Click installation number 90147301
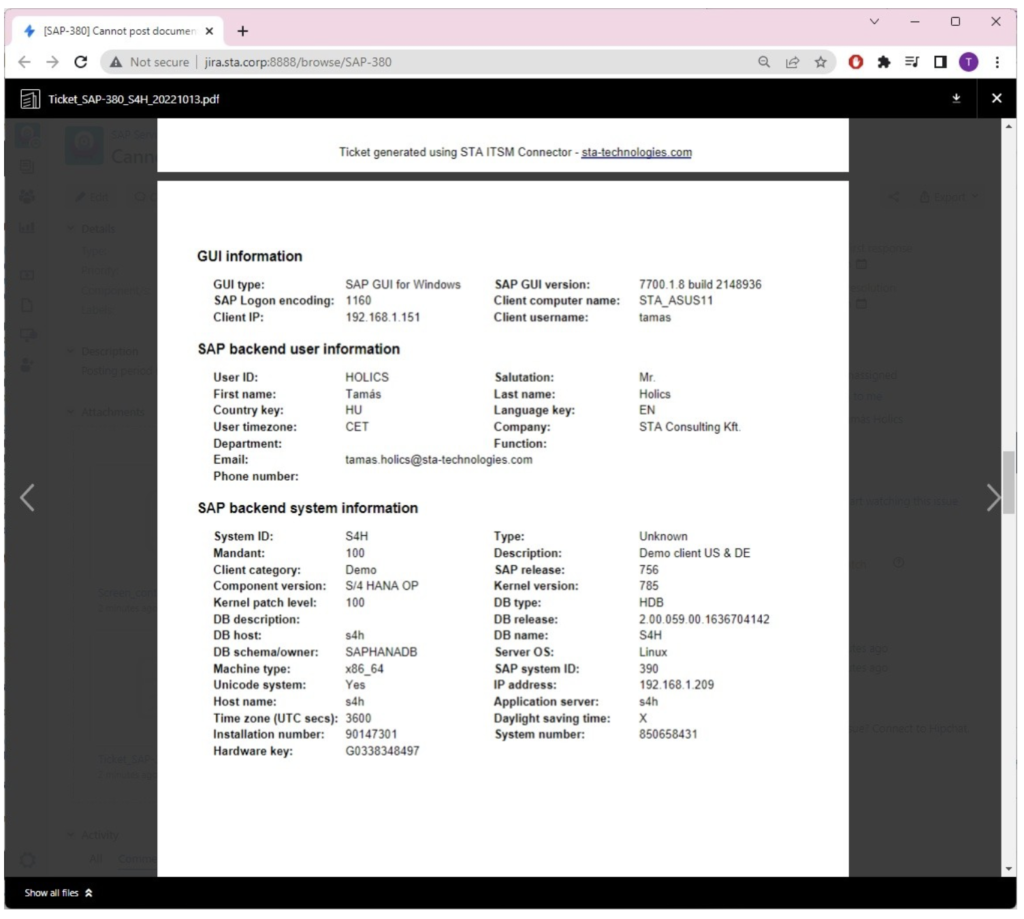This screenshot has width=1024, height=919. coord(371,734)
